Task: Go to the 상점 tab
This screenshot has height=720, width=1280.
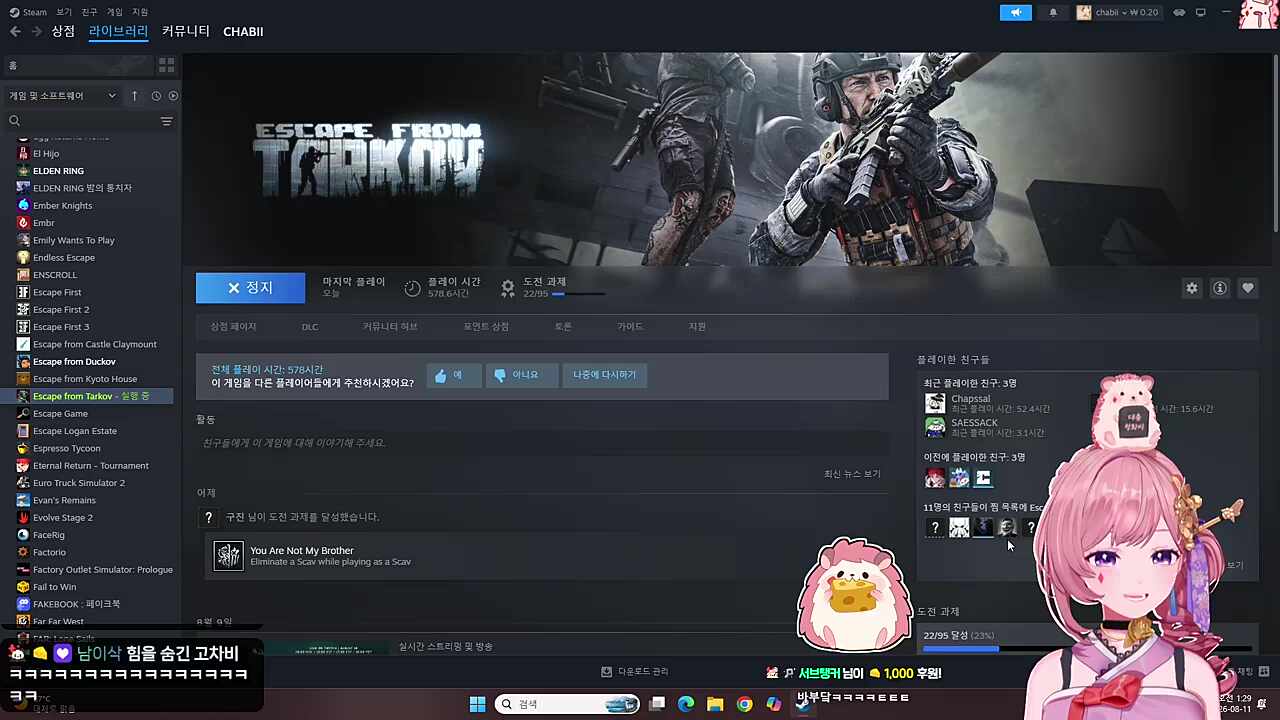Action: (63, 32)
